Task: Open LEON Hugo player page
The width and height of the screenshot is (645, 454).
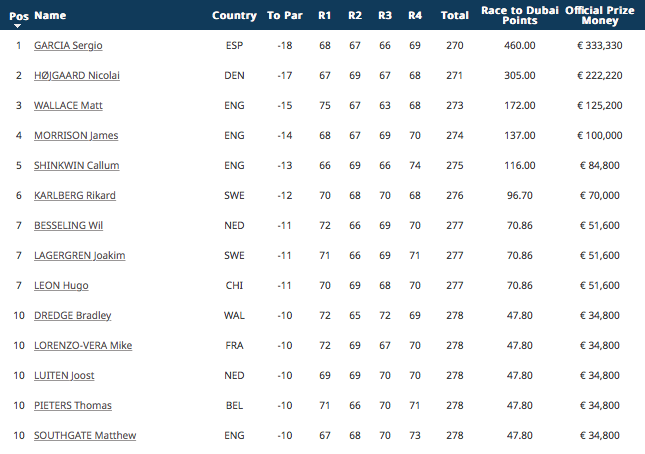Action: pyautogui.click(x=61, y=286)
